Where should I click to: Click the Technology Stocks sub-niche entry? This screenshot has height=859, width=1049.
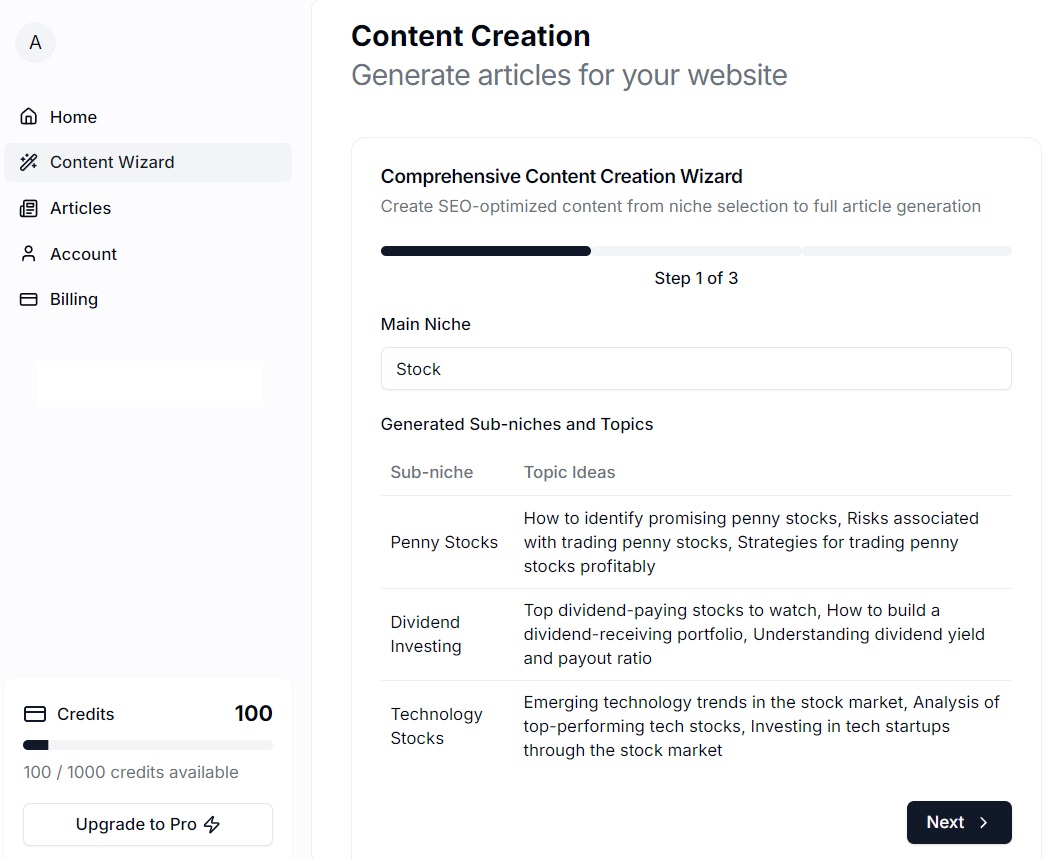(437, 726)
